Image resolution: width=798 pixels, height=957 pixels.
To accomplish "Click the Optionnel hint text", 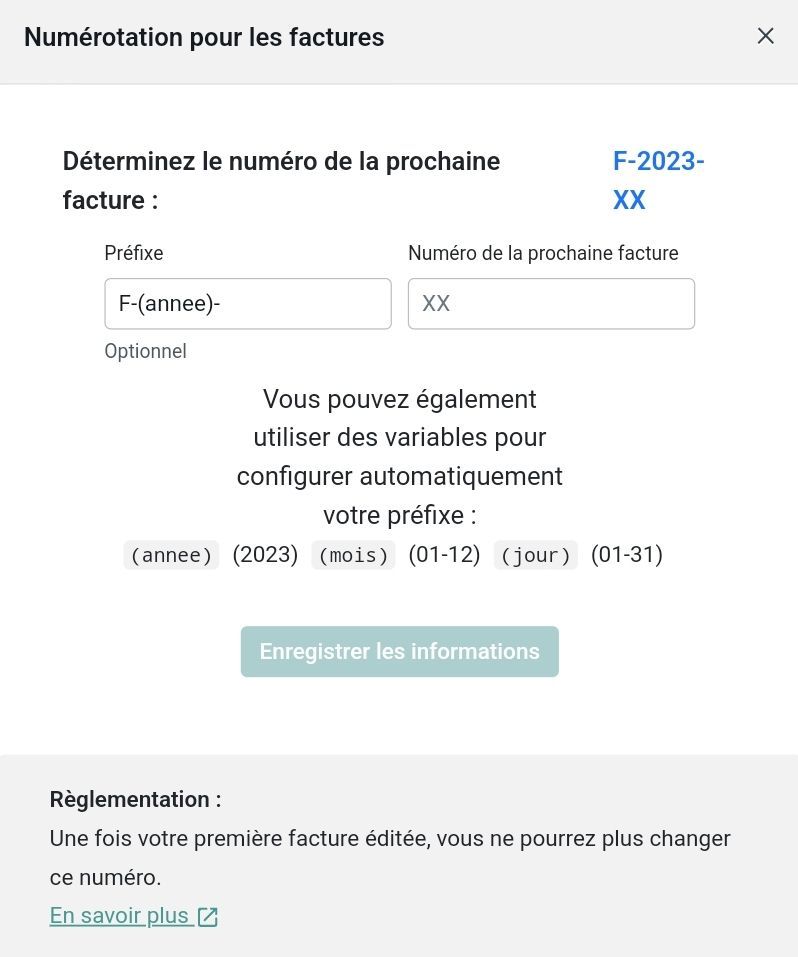I will [x=145, y=351].
